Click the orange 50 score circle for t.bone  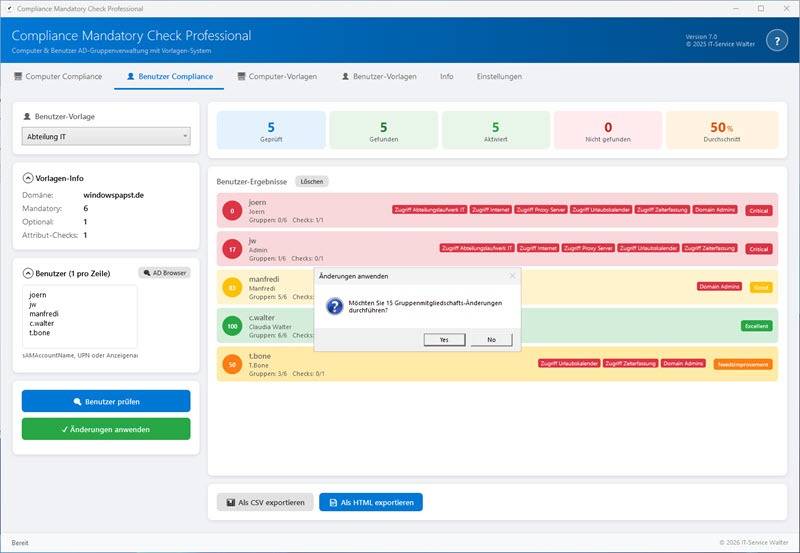[232, 365]
